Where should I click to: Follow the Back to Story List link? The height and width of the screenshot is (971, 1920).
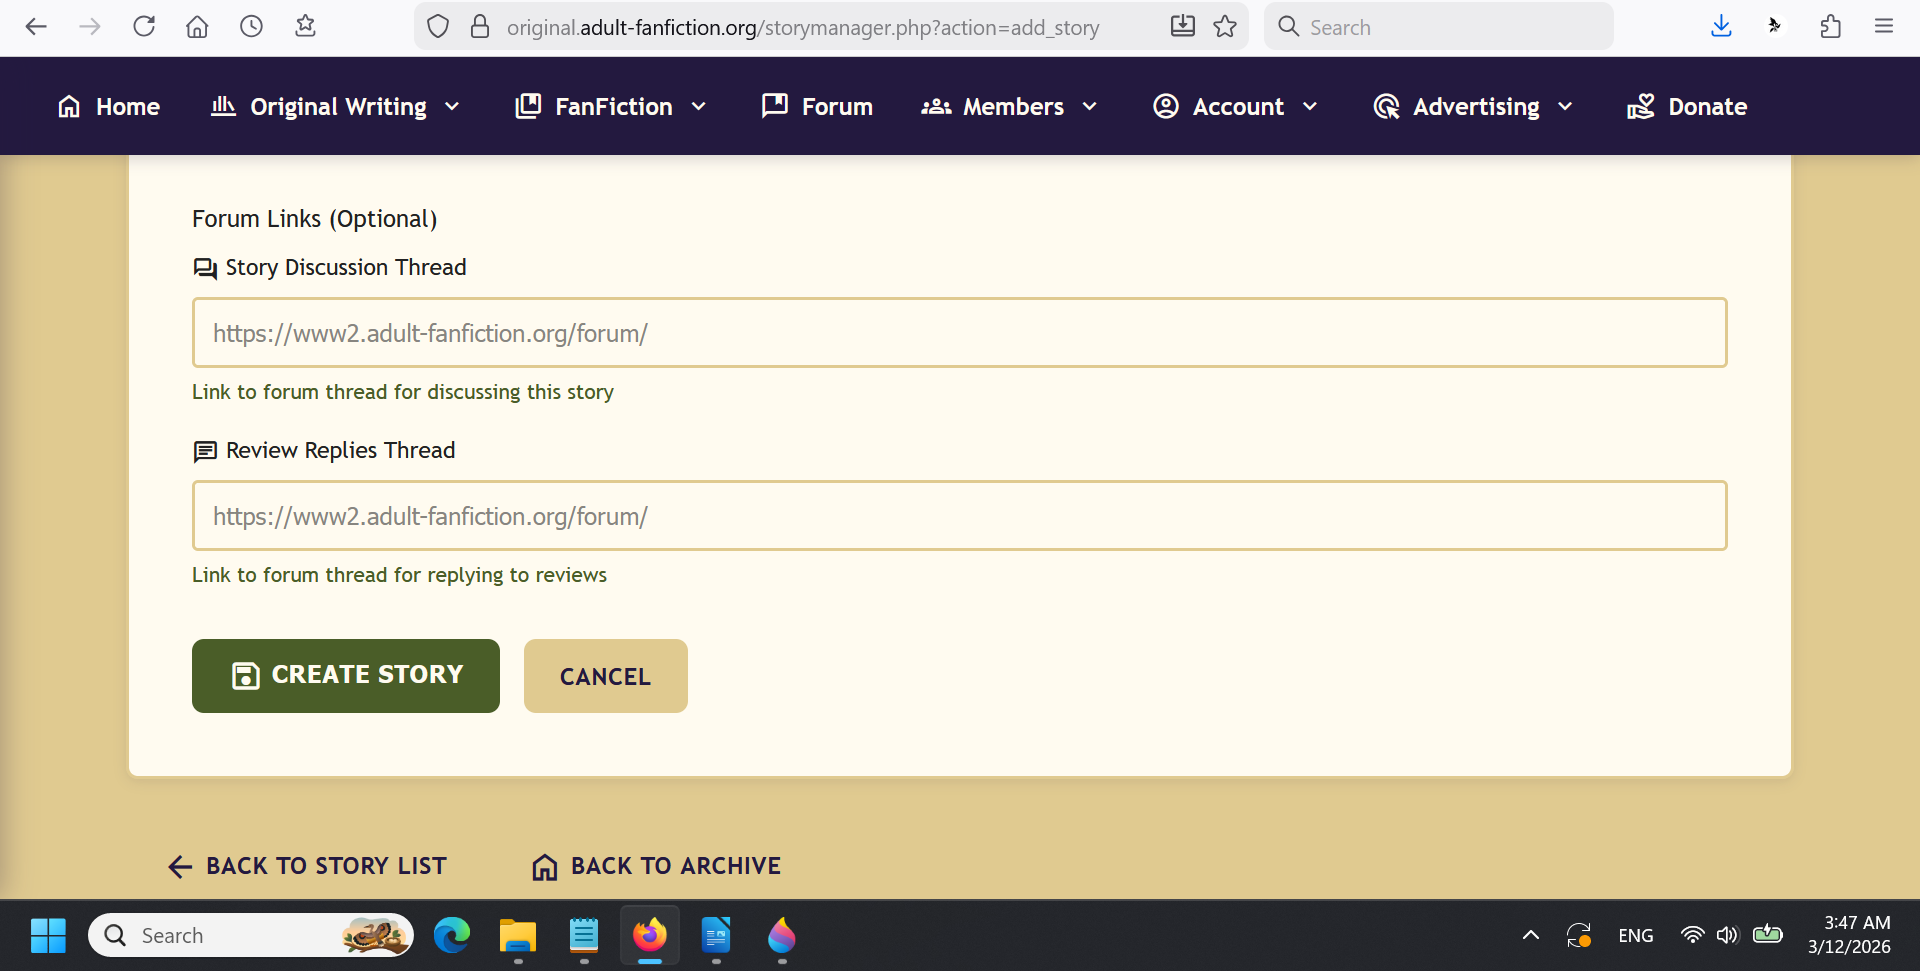point(308,866)
